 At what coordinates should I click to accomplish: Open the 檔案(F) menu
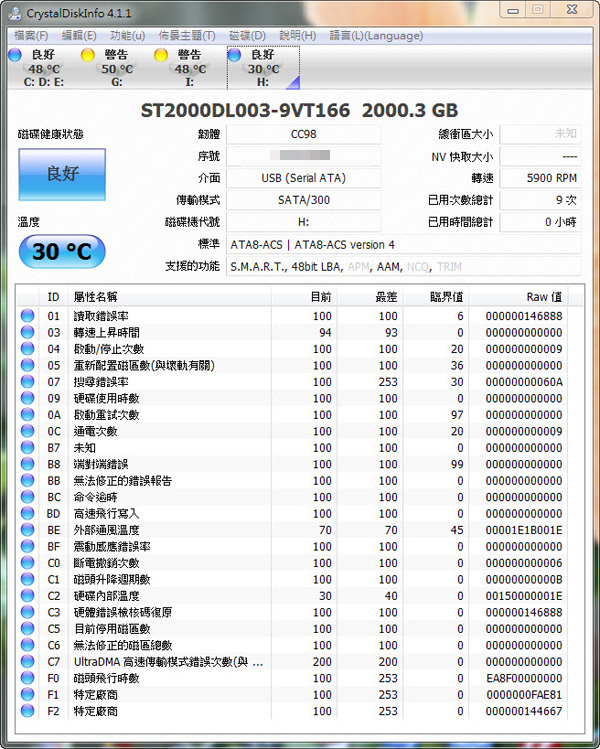pos(31,35)
